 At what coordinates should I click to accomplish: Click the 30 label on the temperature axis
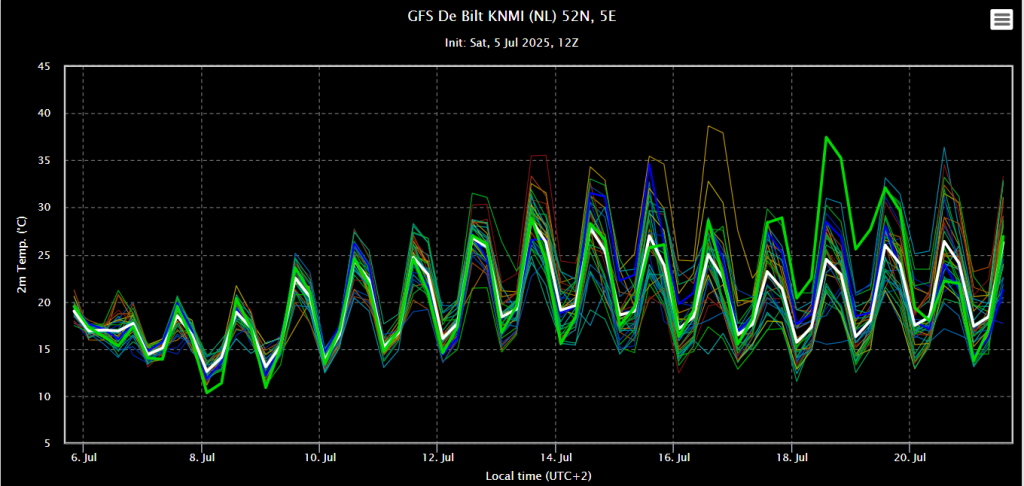click(44, 208)
